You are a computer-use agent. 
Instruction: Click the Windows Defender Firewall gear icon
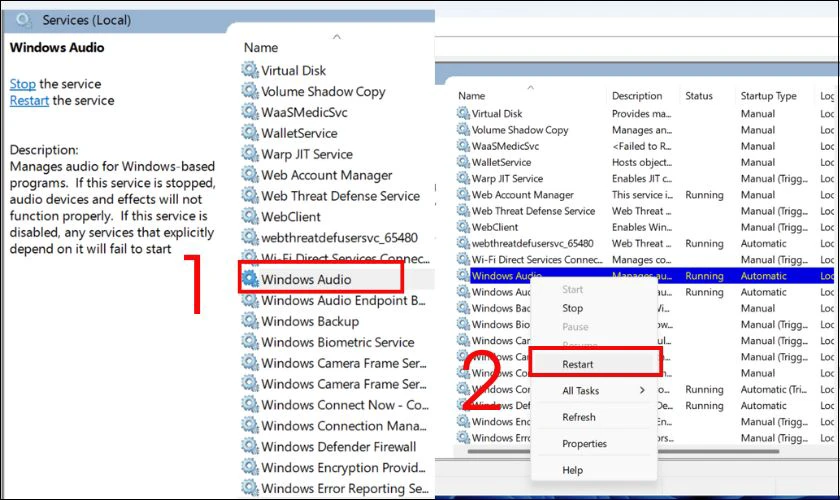(x=249, y=446)
